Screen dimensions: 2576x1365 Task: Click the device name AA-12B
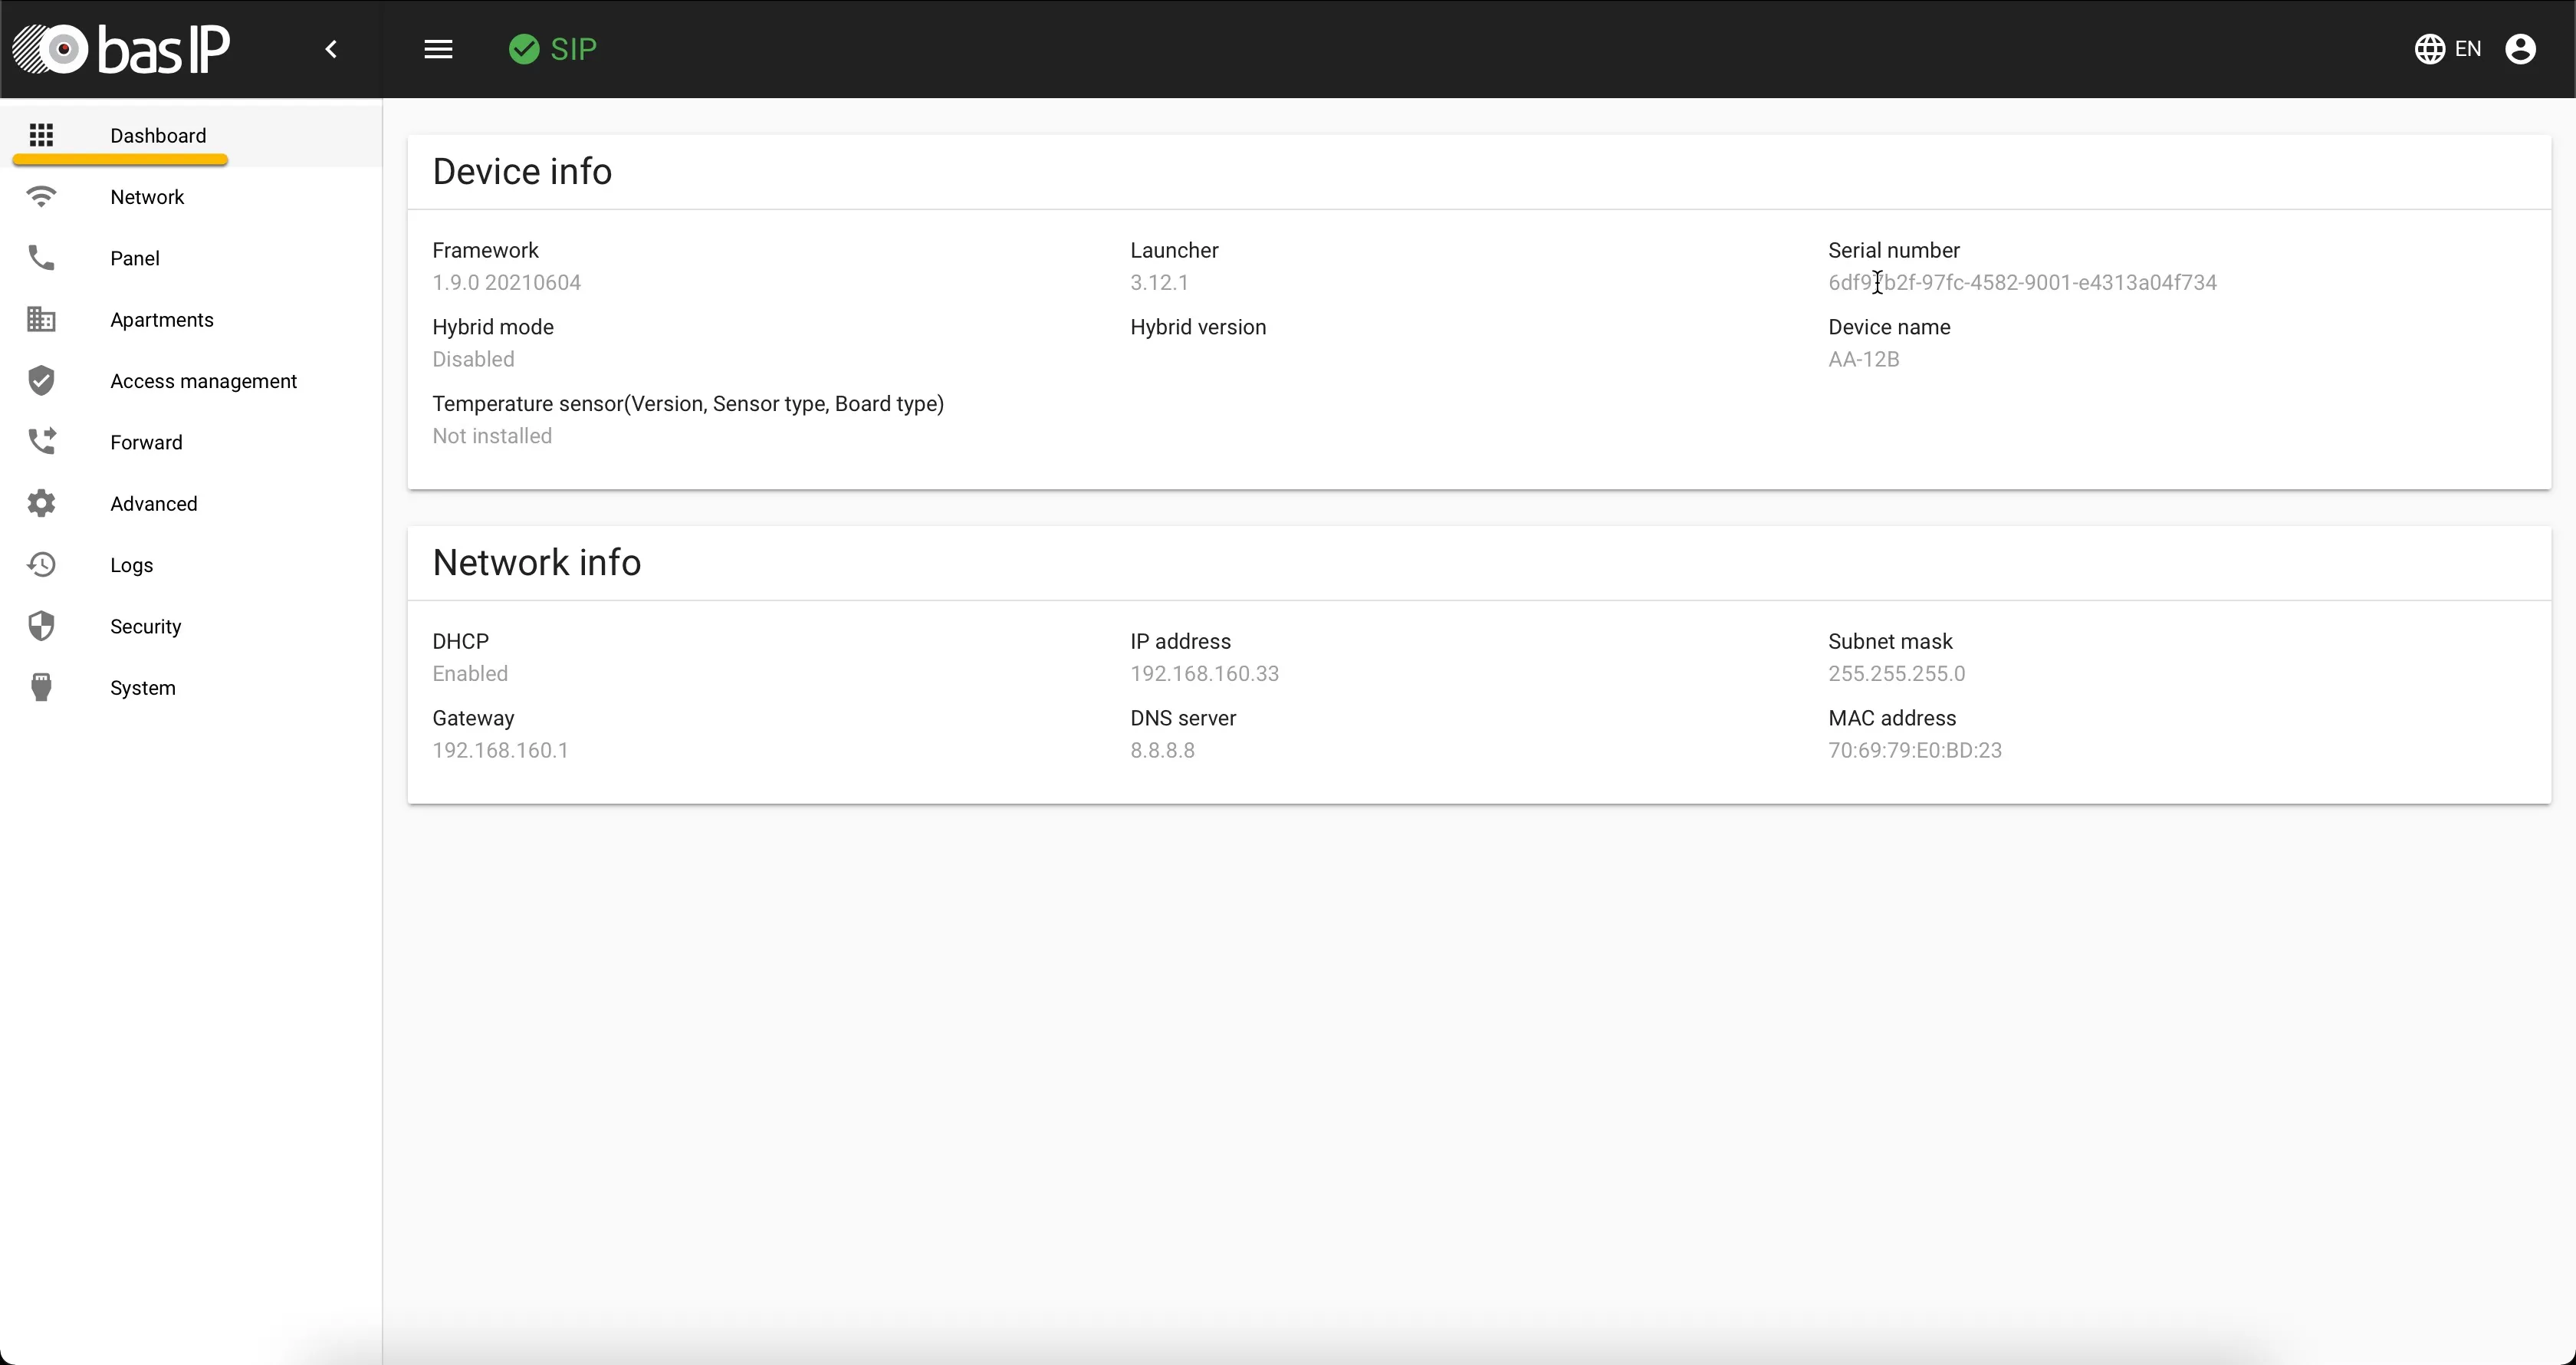1863,360
